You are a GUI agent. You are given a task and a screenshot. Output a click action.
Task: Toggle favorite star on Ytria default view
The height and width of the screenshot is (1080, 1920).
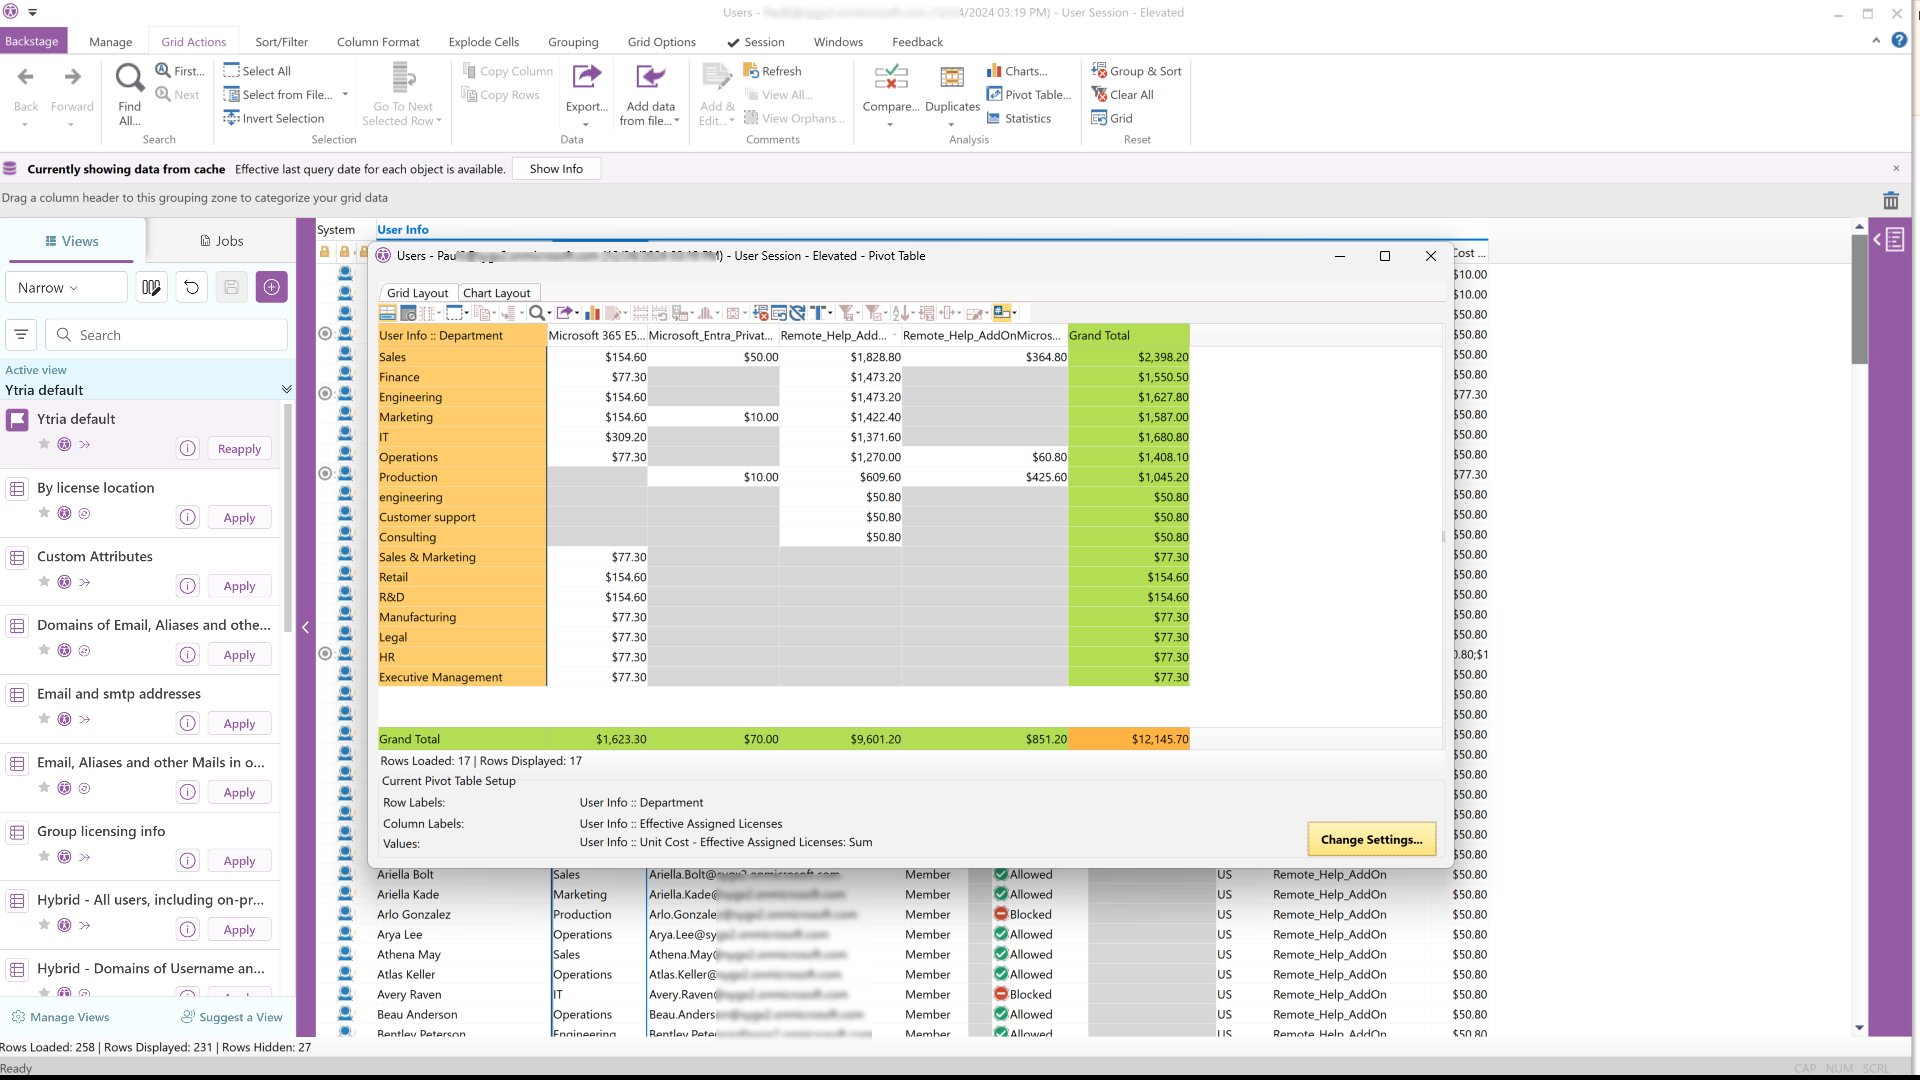click(44, 444)
